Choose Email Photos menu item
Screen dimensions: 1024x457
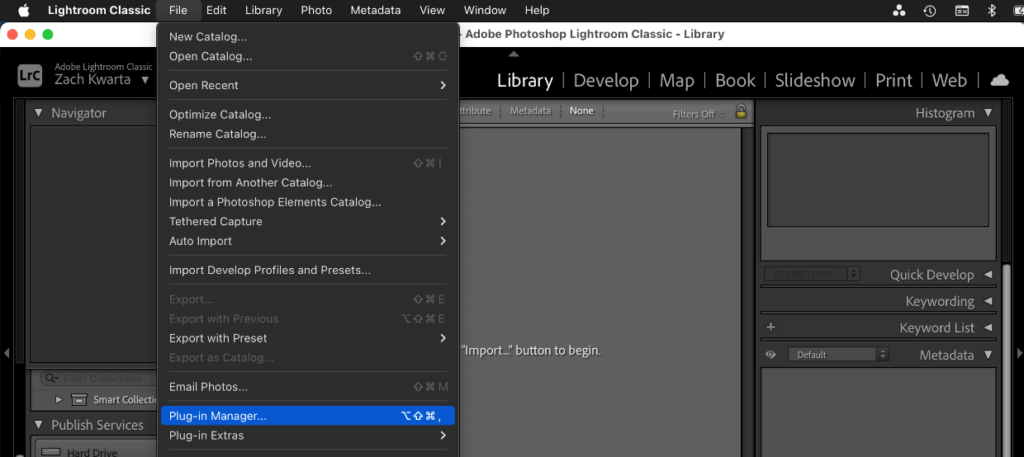[308, 387]
